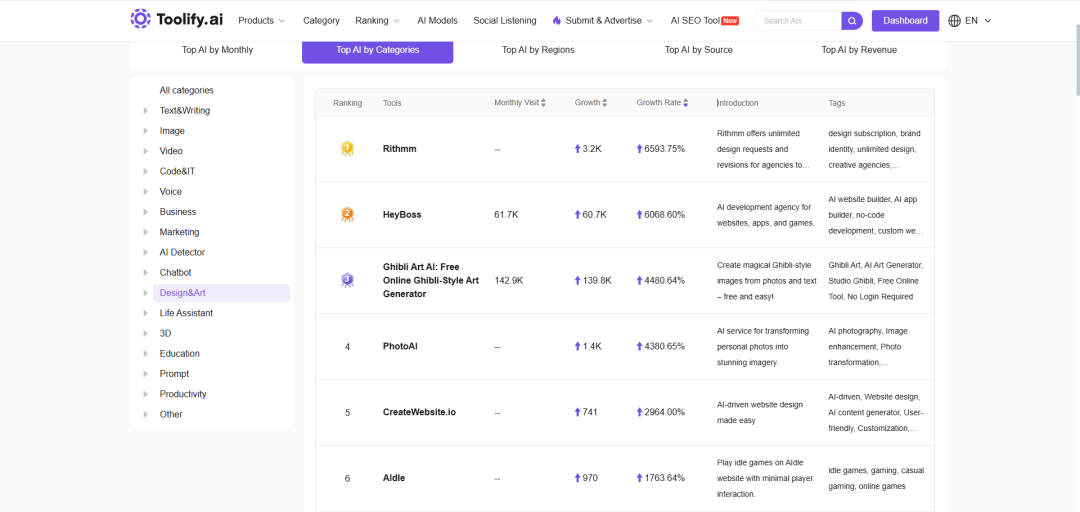This screenshot has height=512, width=1080.
Task: Open Category in the top navigation
Action: (x=321, y=21)
